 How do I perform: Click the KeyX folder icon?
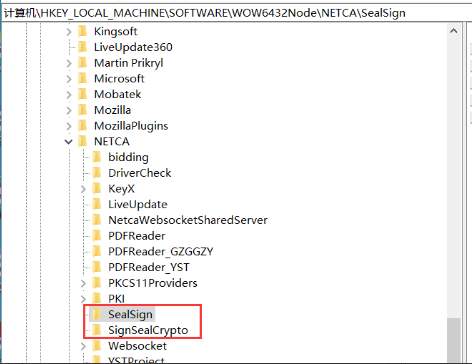pyautogui.click(x=97, y=189)
